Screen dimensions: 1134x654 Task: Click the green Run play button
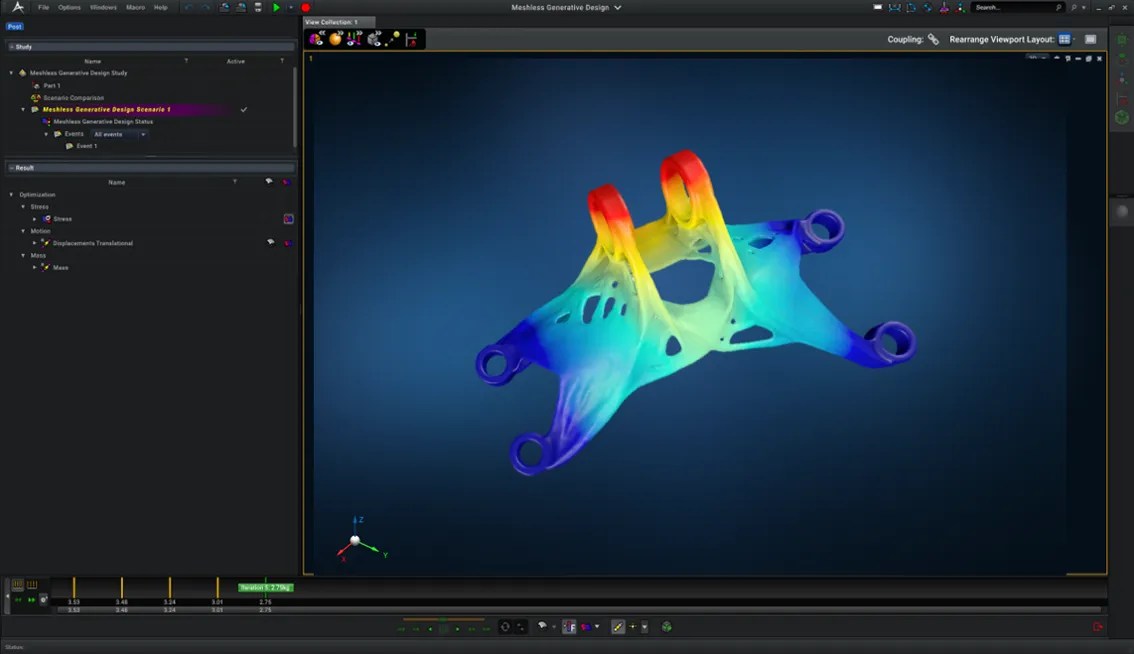(x=276, y=7)
